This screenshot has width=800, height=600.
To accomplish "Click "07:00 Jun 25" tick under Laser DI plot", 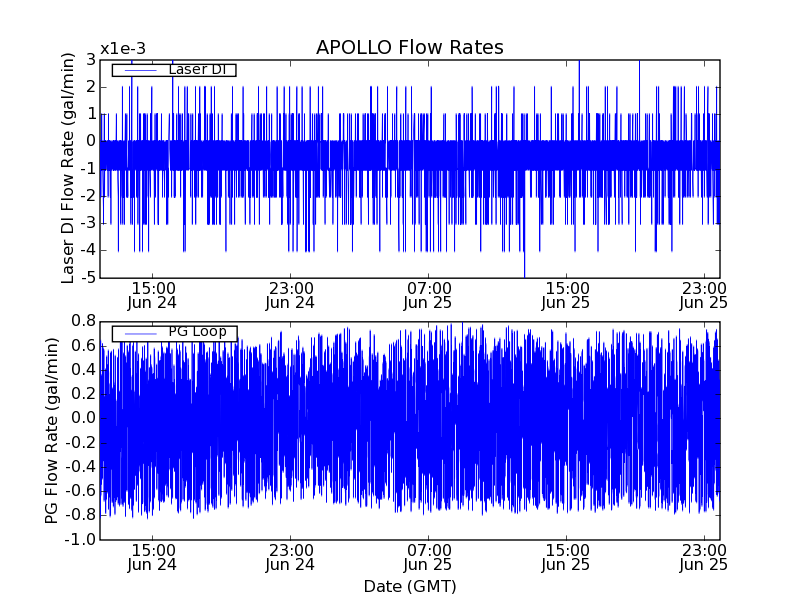I will 428,296.
